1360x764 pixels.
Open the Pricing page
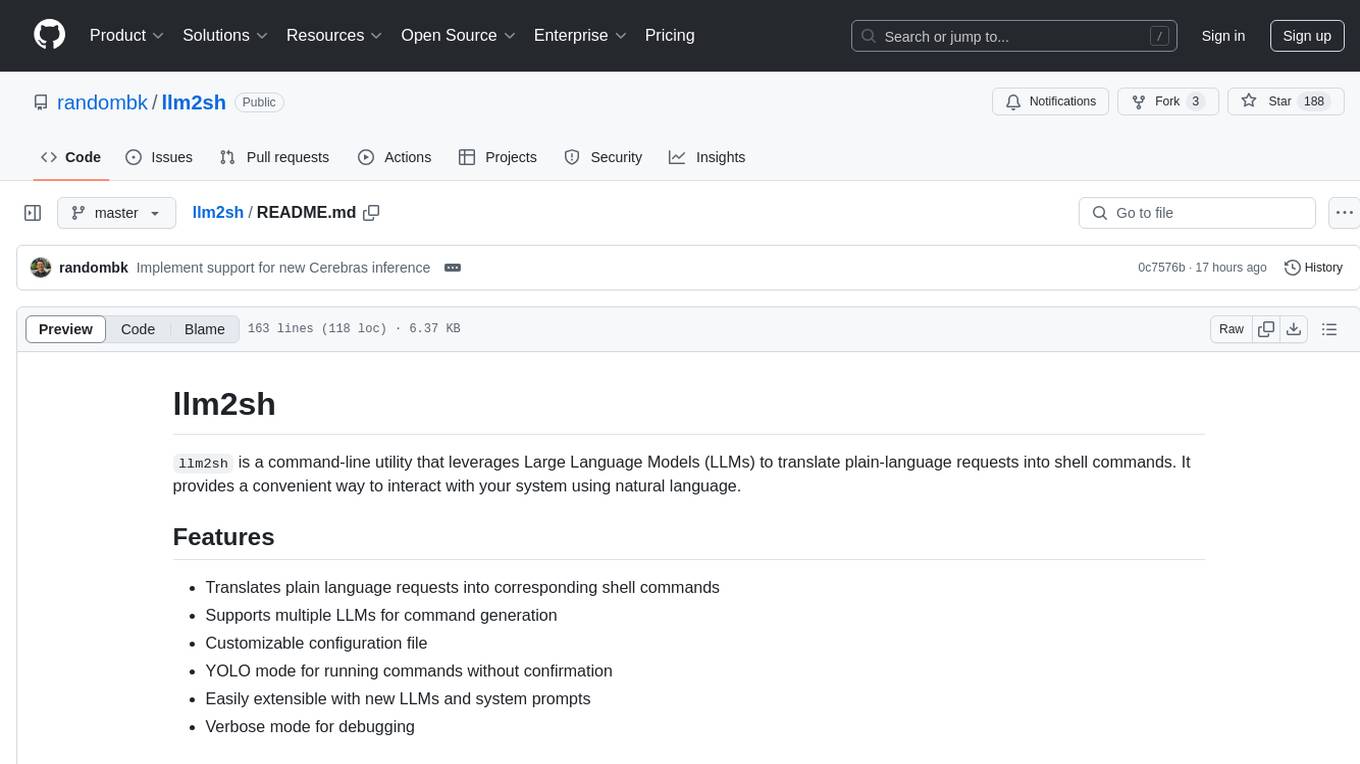[x=670, y=35]
